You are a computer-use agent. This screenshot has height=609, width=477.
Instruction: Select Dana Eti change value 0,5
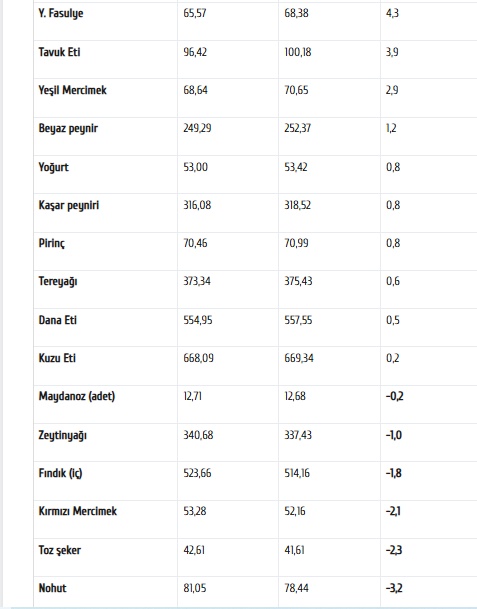pos(393,320)
